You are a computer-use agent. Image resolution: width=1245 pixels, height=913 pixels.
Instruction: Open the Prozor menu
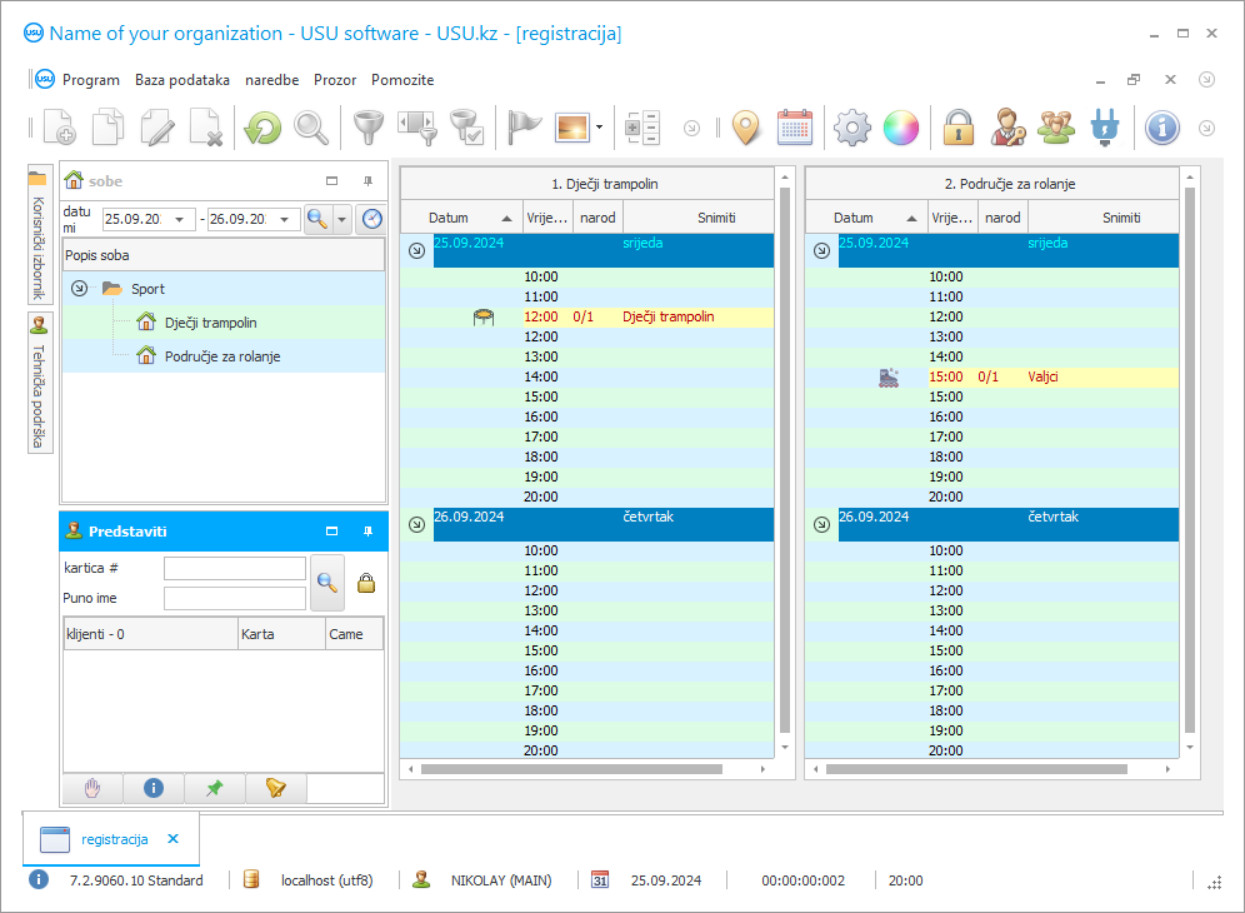335,80
